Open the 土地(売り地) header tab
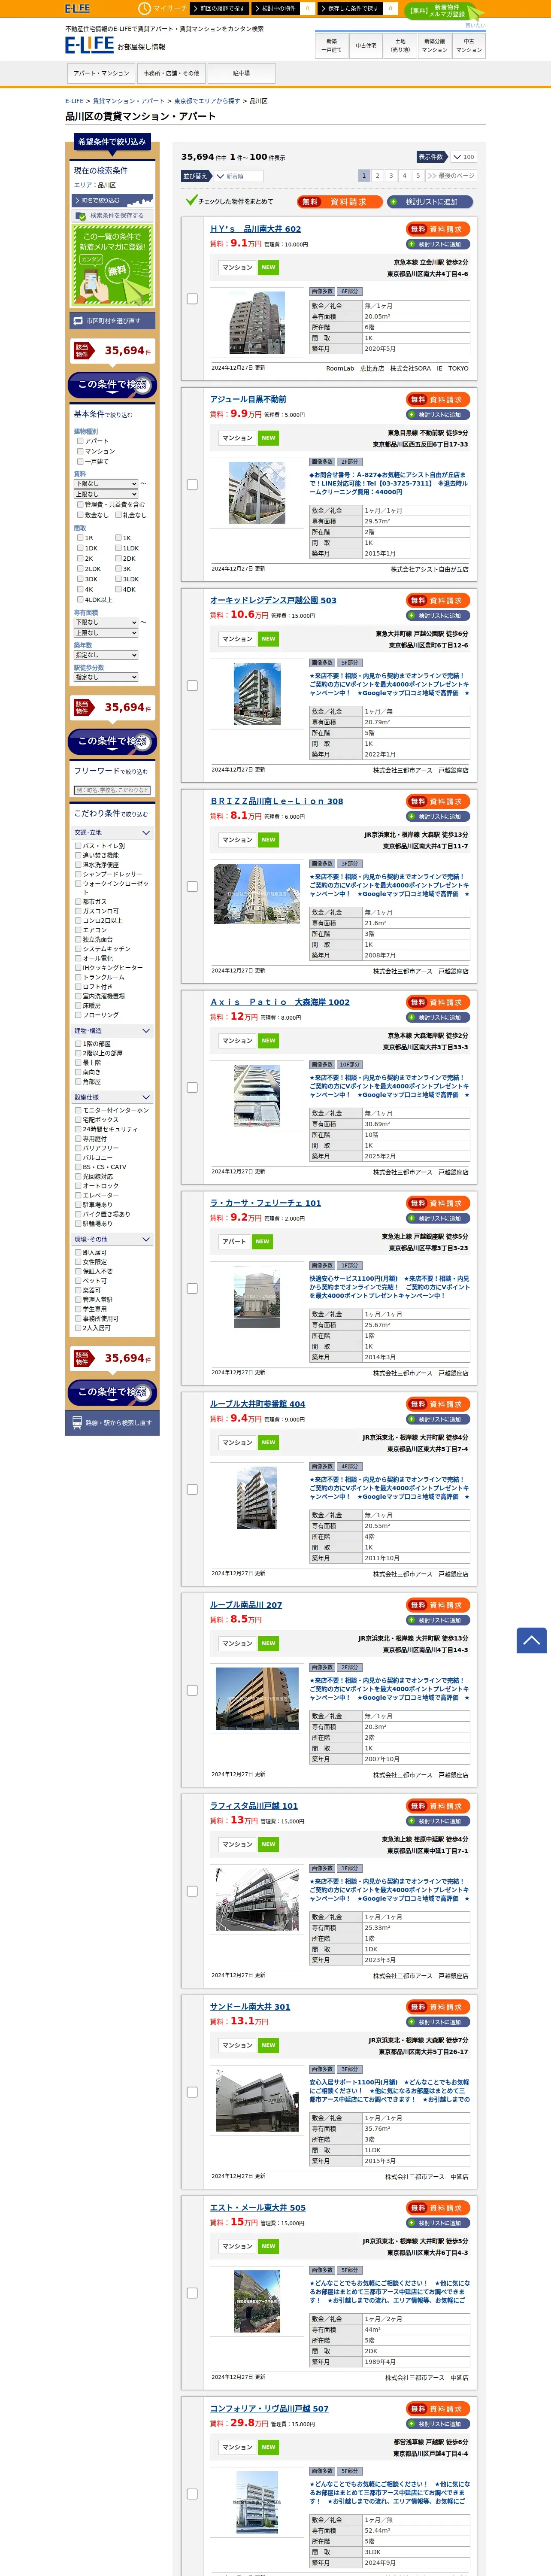 [400, 45]
